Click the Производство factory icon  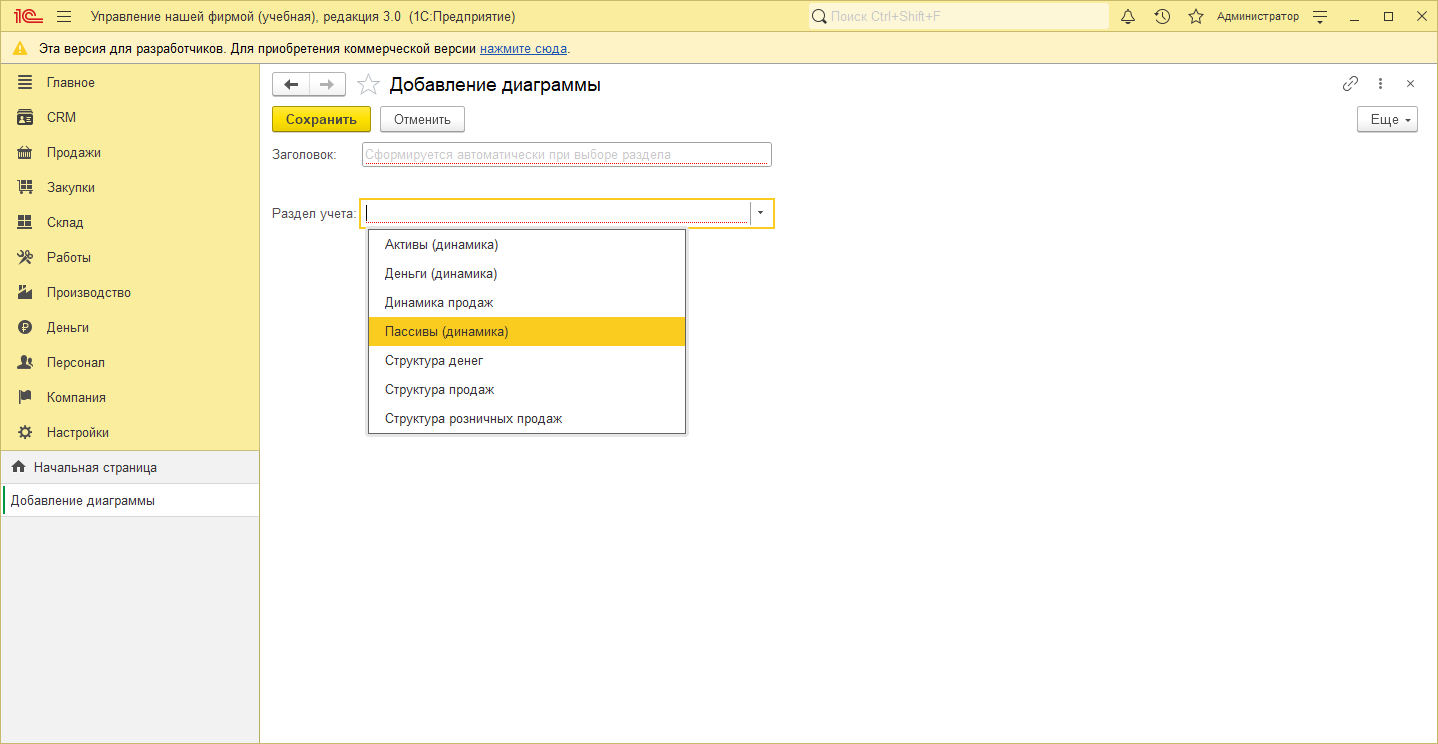(x=25, y=292)
